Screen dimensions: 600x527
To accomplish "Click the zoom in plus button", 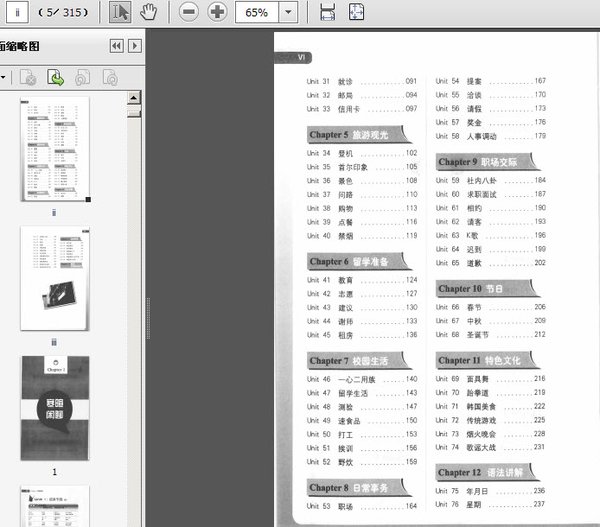I will [216, 12].
